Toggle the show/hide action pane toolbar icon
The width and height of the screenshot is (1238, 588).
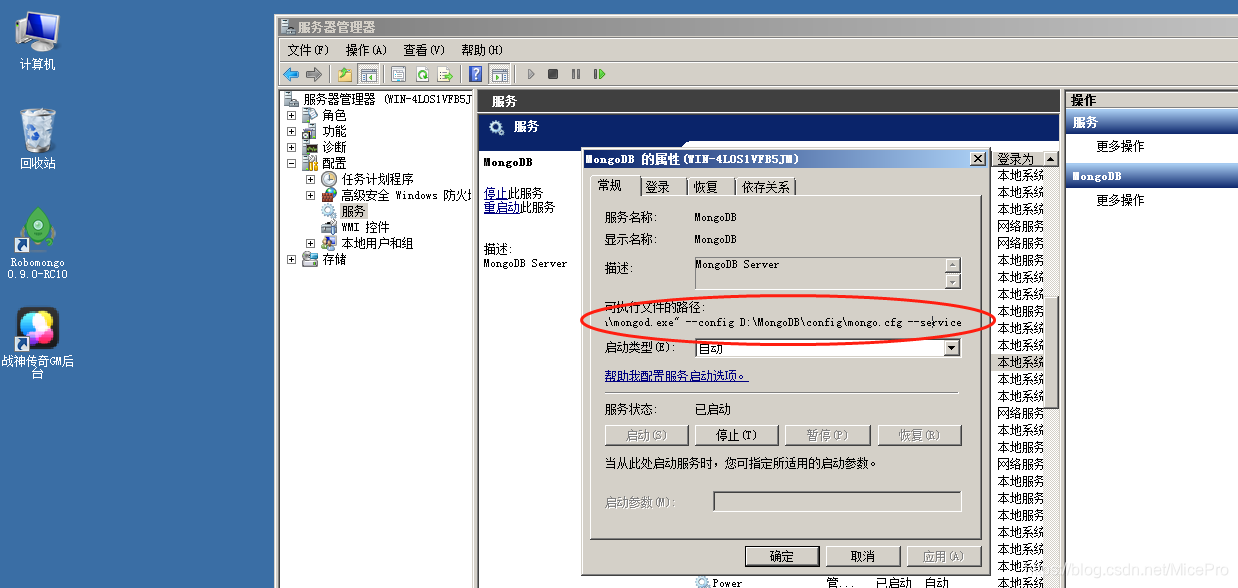[x=500, y=74]
